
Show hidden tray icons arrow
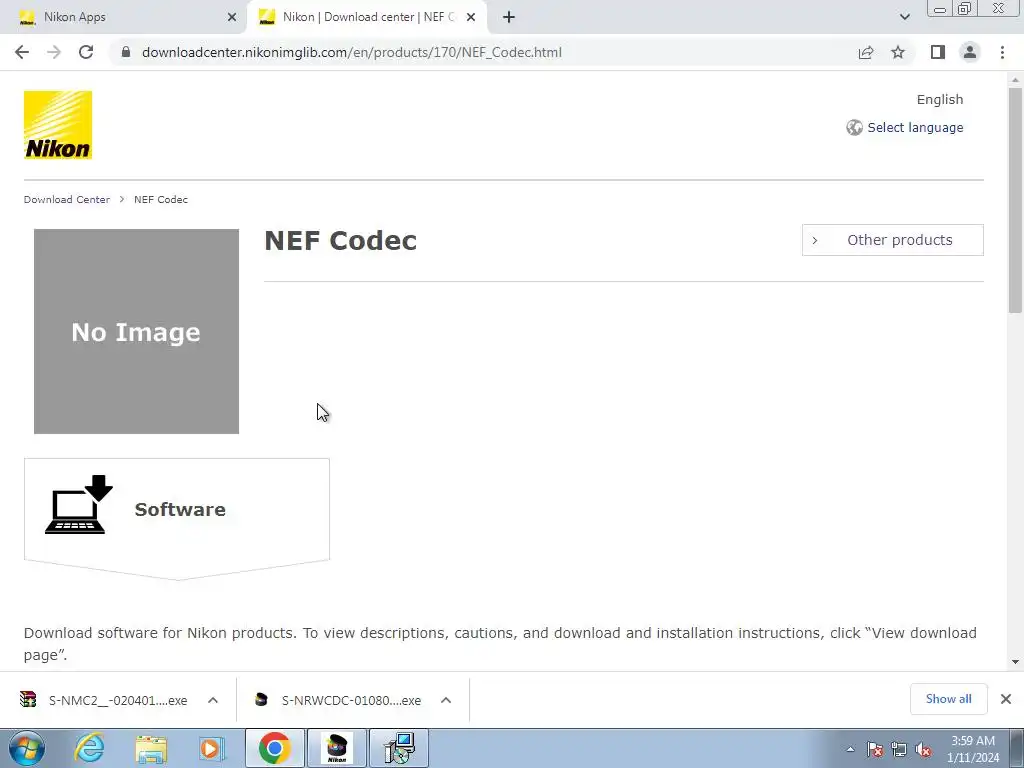[850, 749]
